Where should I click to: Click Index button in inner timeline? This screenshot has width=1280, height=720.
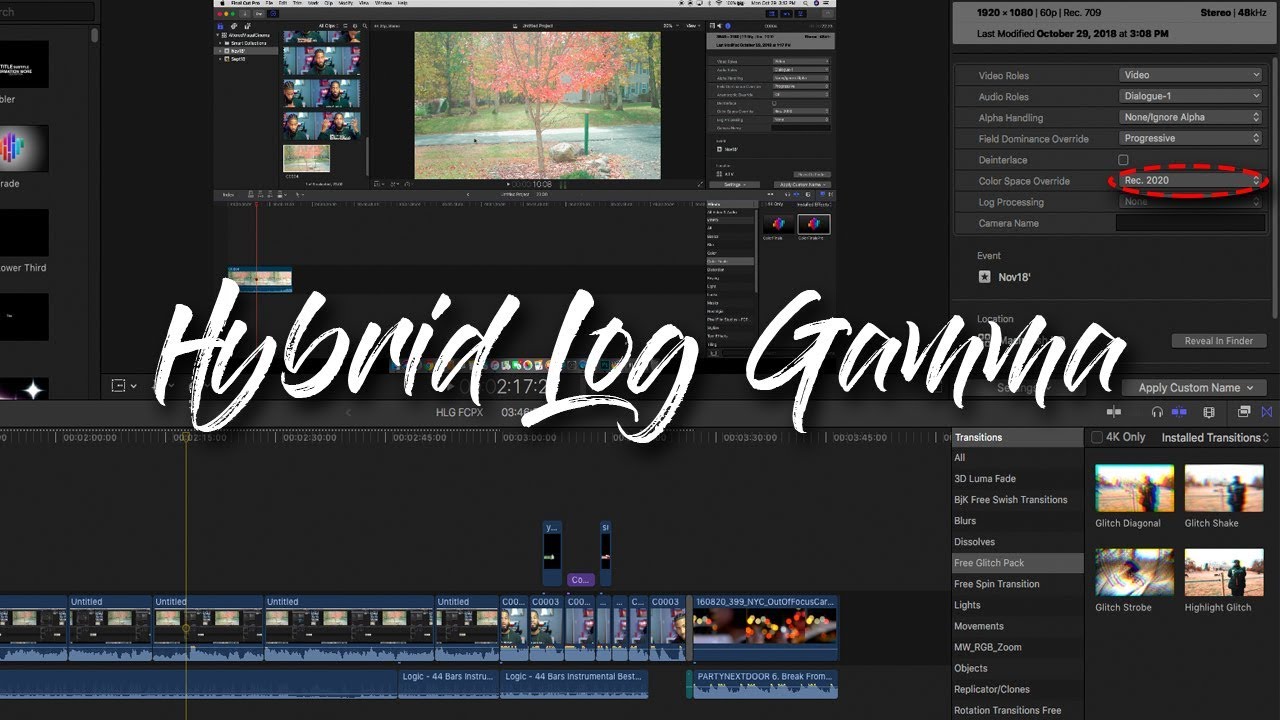pos(229,194)
